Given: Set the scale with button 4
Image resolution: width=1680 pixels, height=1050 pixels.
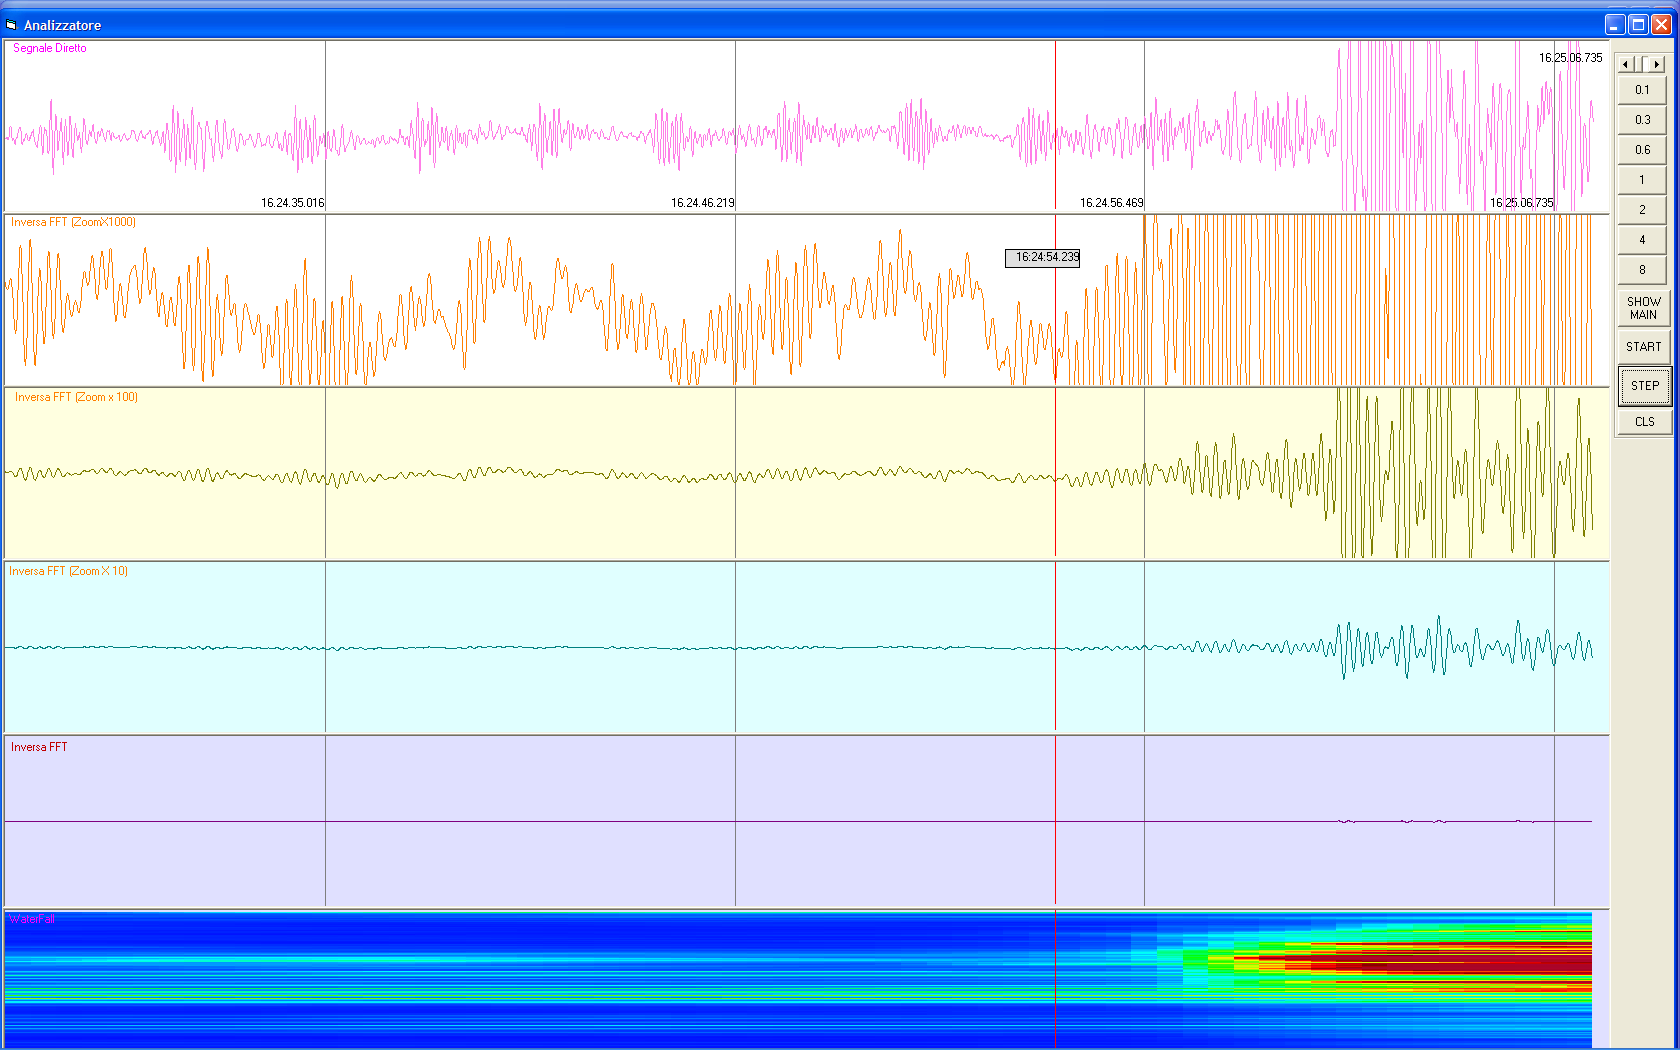Looking at the screenshot, I should pyautogui.click(x=1642, y=240).
